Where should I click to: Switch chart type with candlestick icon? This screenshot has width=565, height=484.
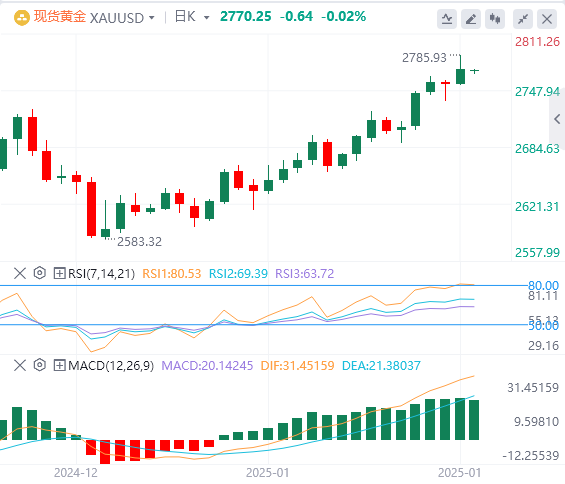495,19
